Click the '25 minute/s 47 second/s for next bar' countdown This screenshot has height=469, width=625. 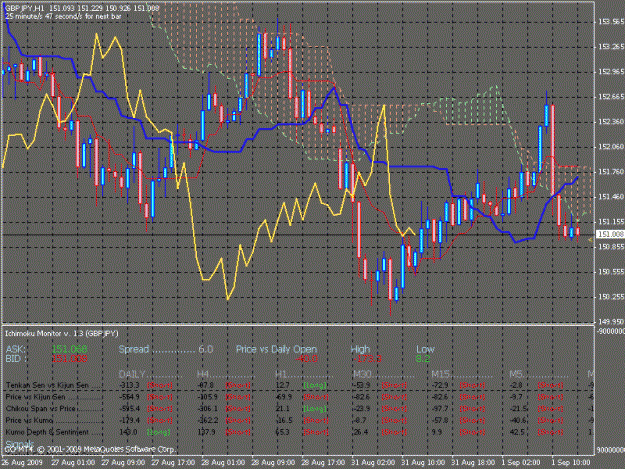point(63,16)
